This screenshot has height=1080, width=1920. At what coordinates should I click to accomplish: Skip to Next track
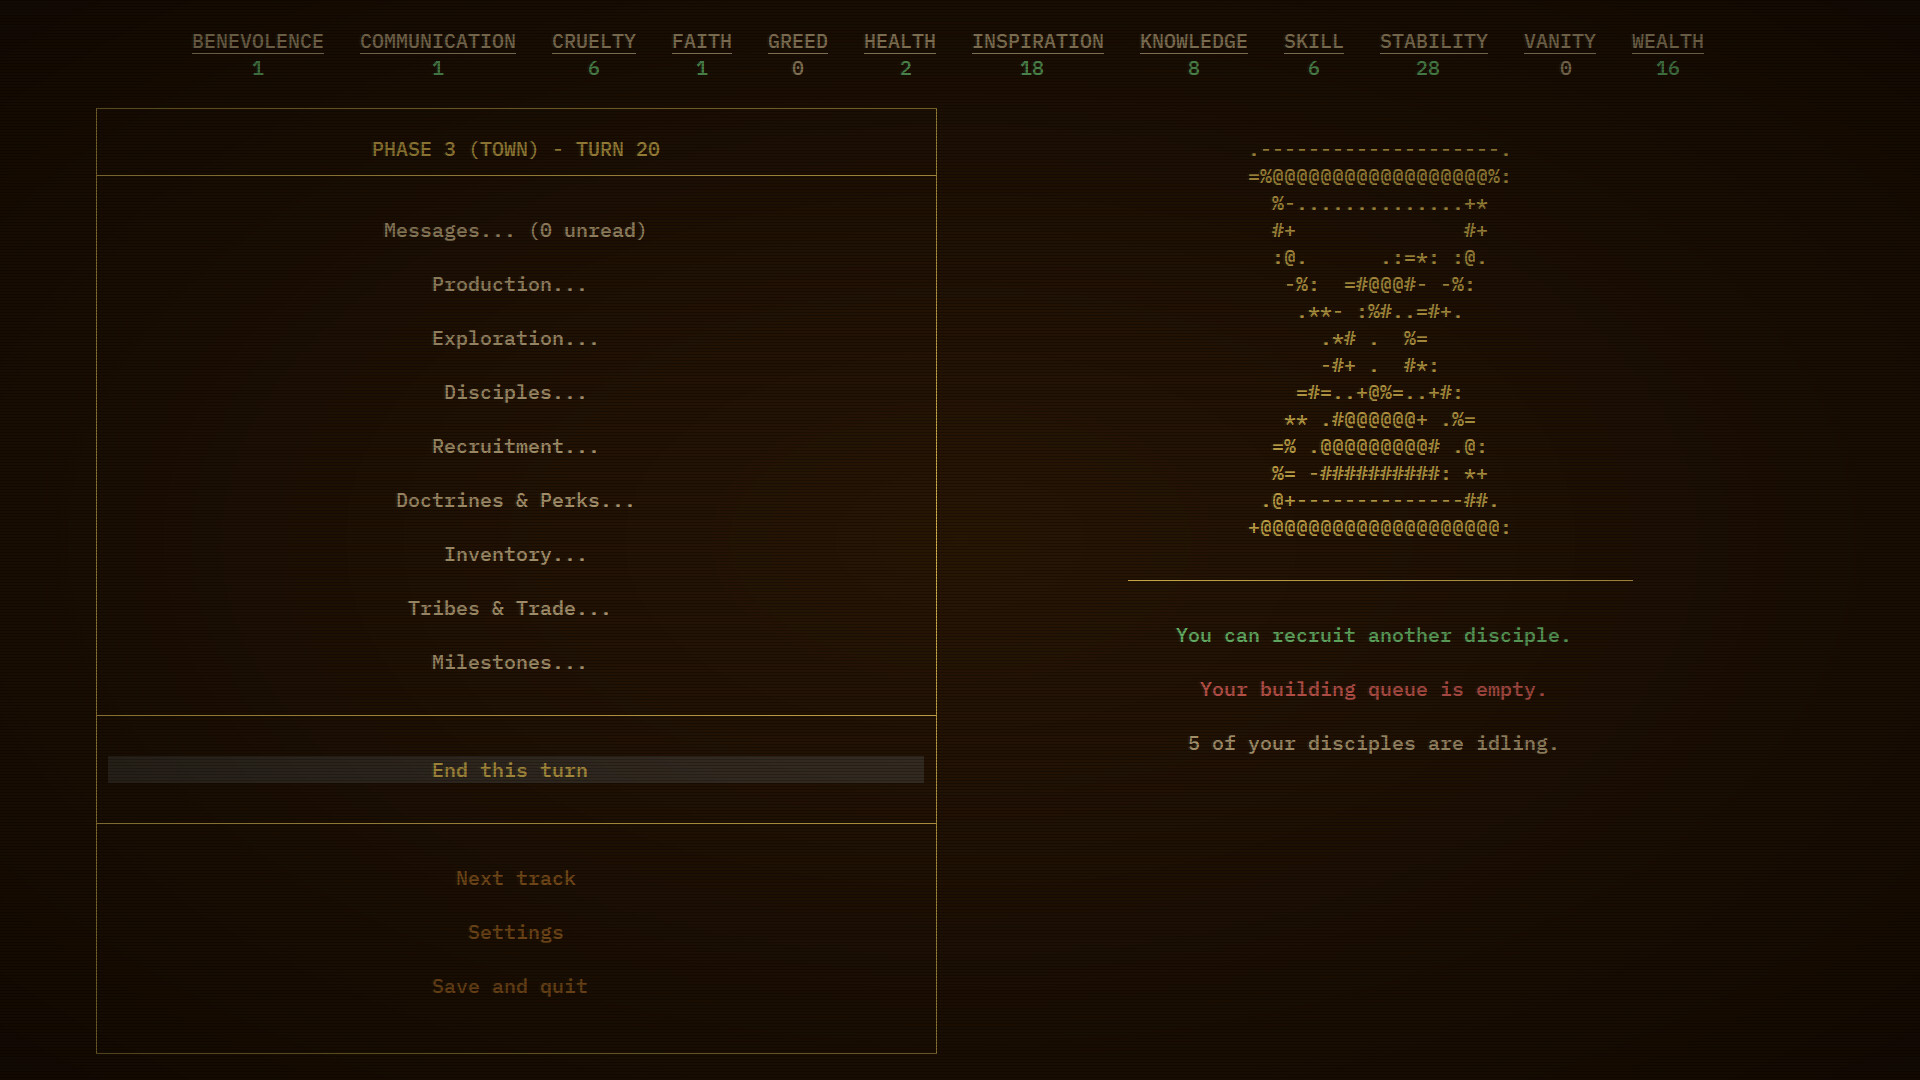515,879
